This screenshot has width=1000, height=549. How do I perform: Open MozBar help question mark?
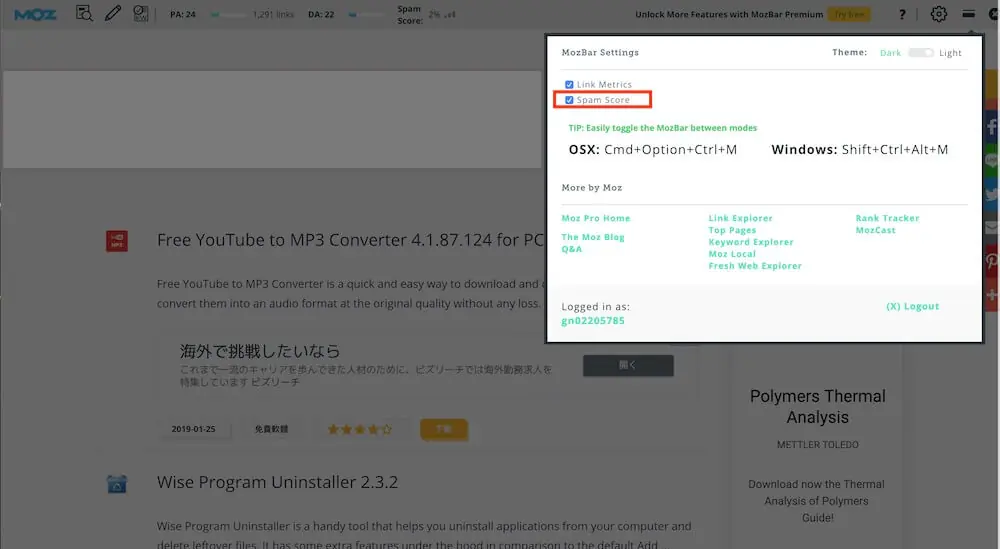902,14
